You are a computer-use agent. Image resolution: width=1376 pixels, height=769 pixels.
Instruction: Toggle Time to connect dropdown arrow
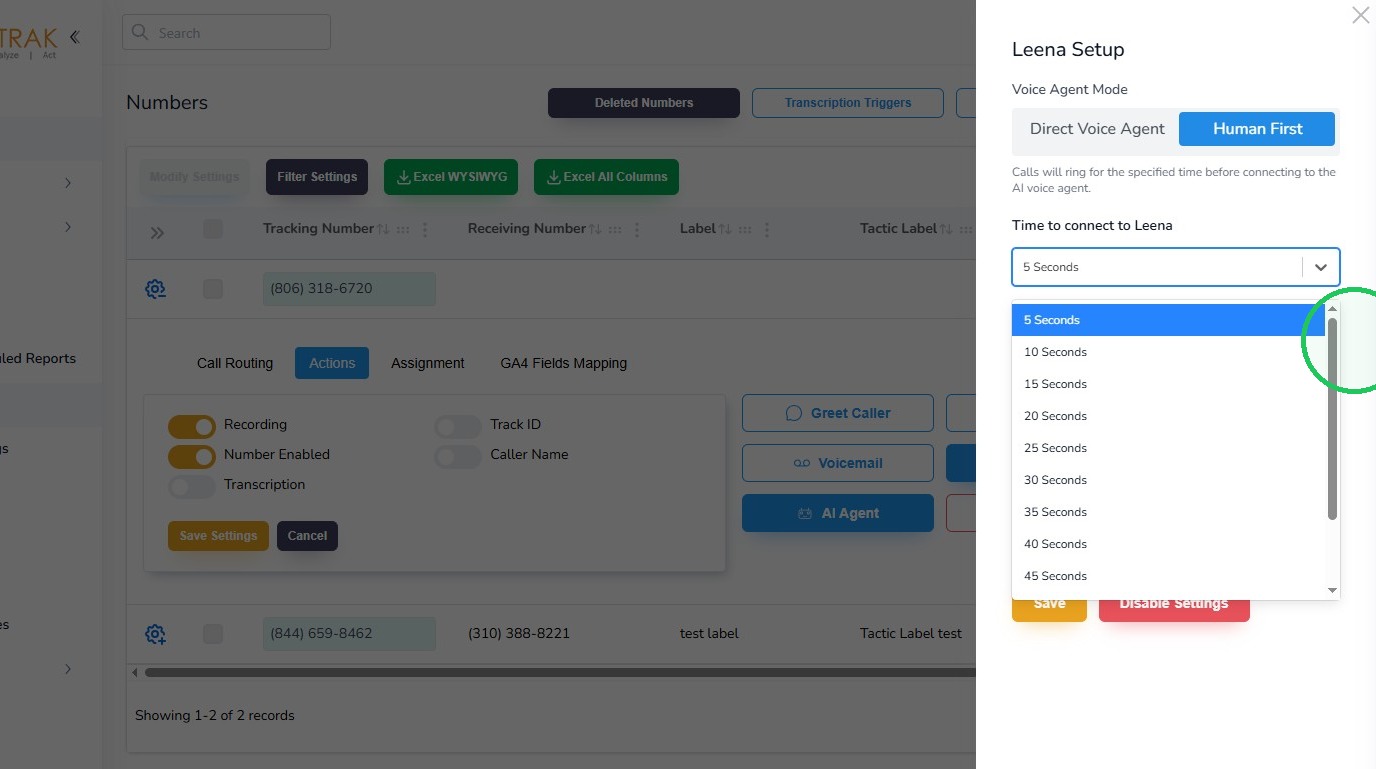click(1321, 267)
